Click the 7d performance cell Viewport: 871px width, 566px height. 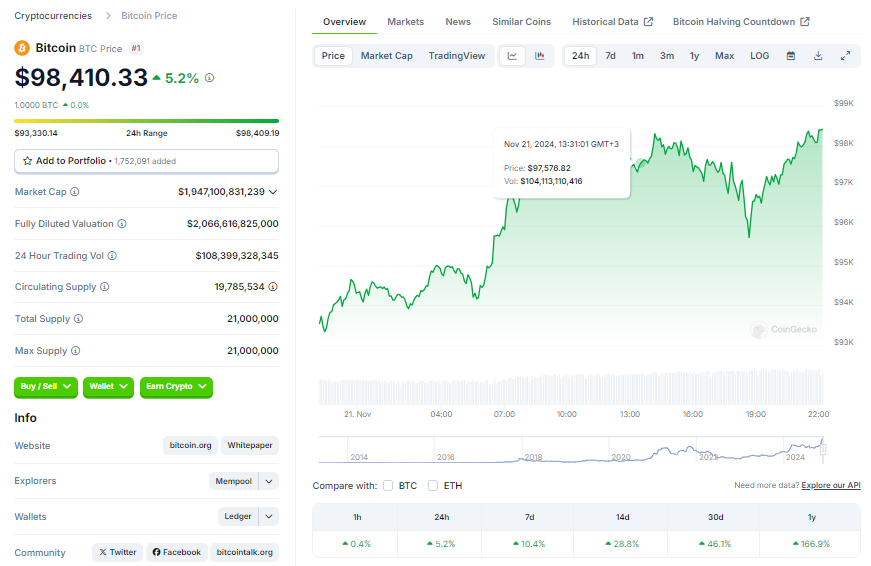[x=529, y=544]
